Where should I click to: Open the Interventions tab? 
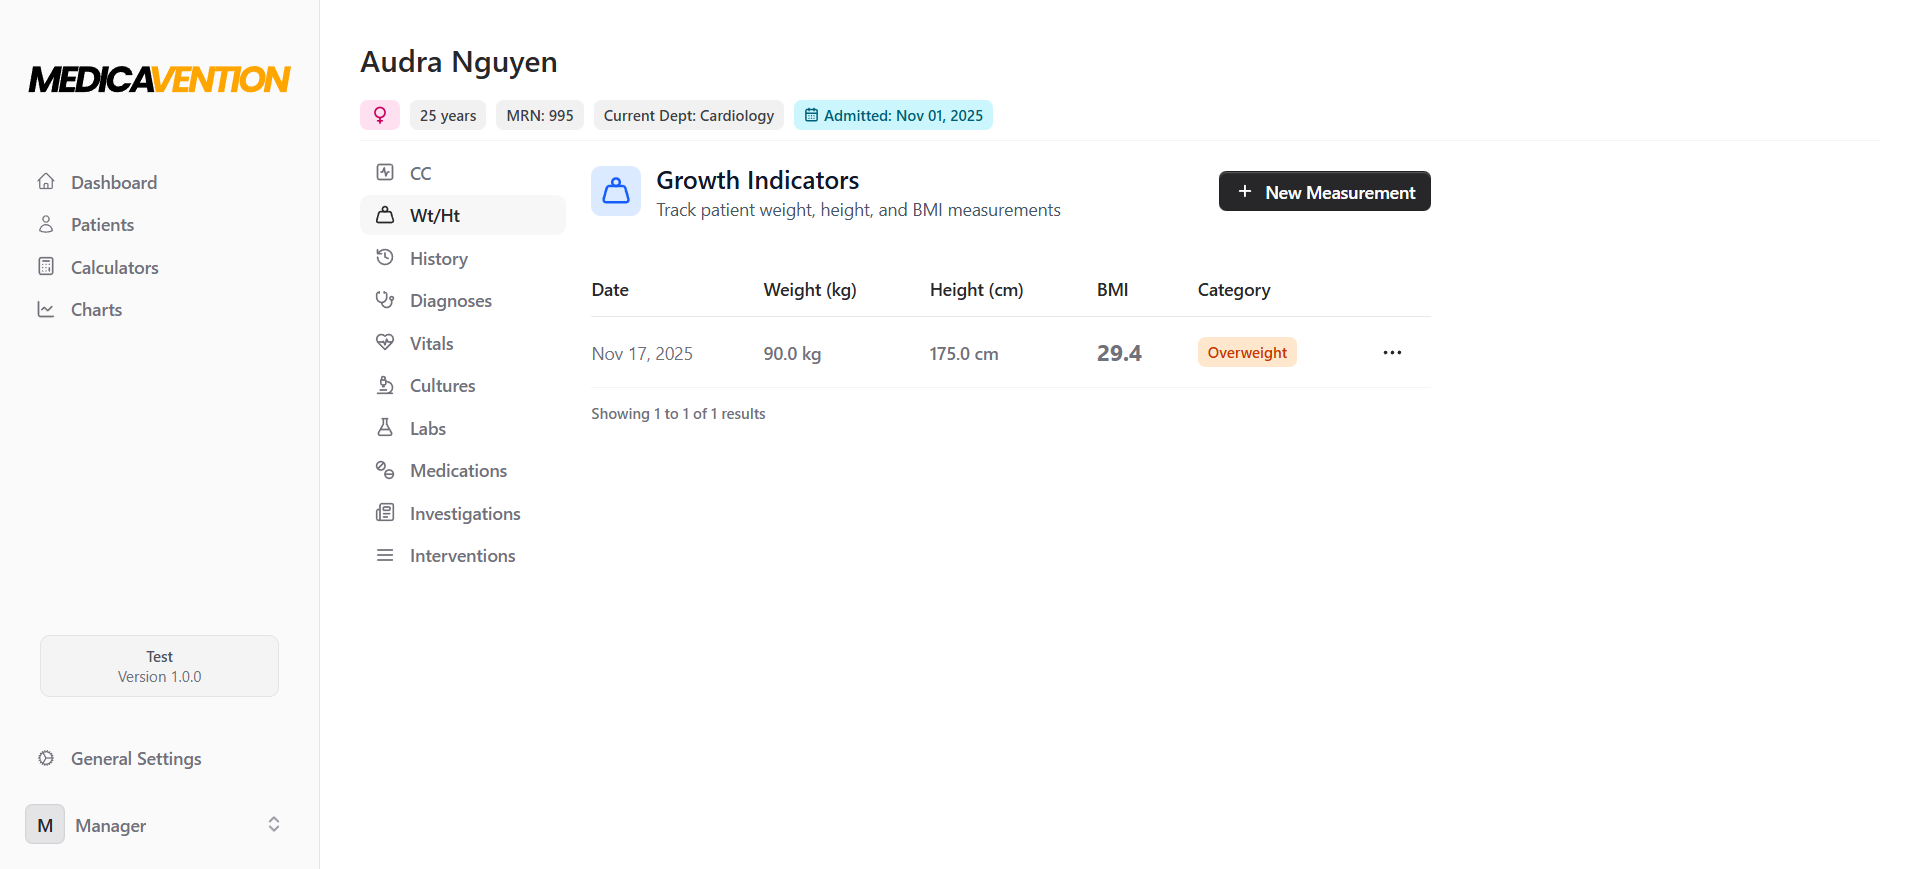pos(463,555)
